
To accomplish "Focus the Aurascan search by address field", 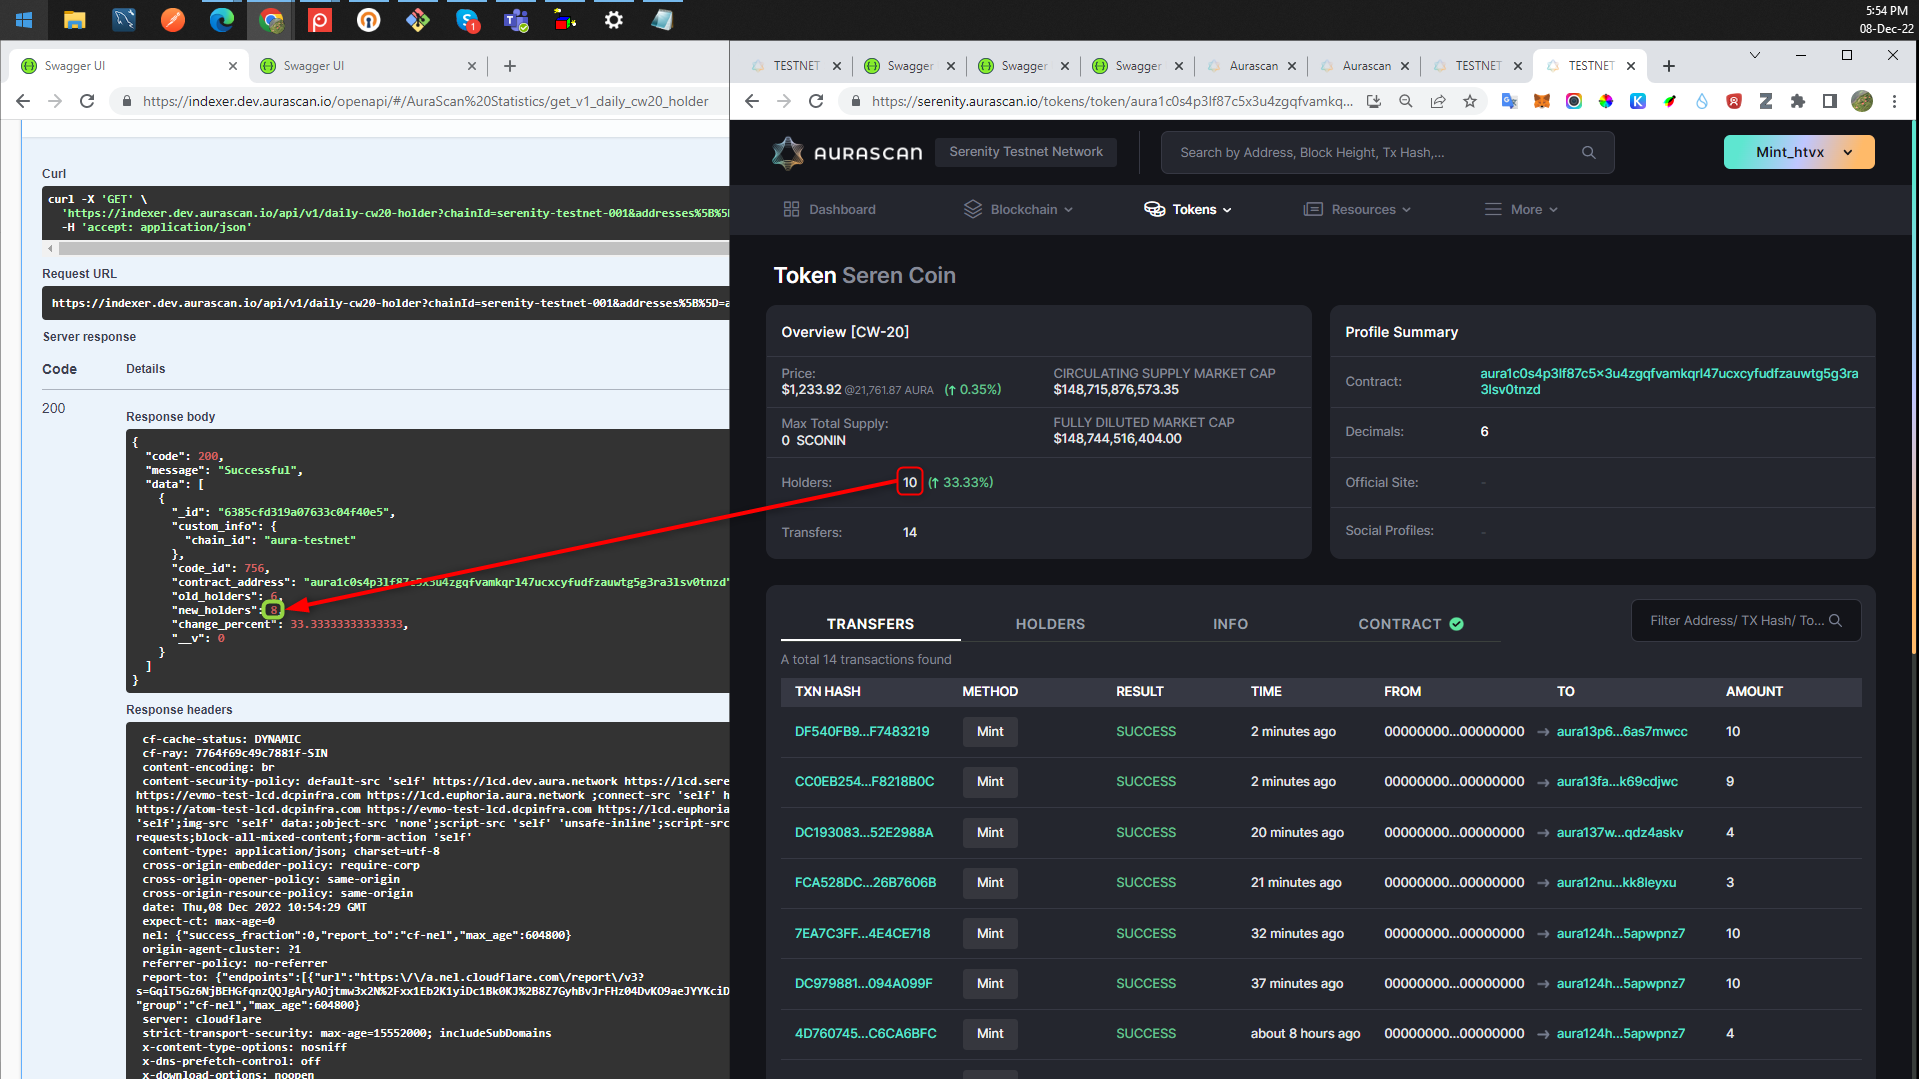I will [x=1387, y=153].
